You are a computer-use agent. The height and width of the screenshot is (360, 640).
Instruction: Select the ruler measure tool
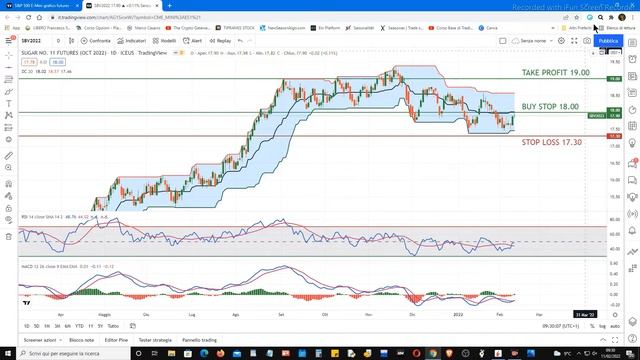pos(9,156)
